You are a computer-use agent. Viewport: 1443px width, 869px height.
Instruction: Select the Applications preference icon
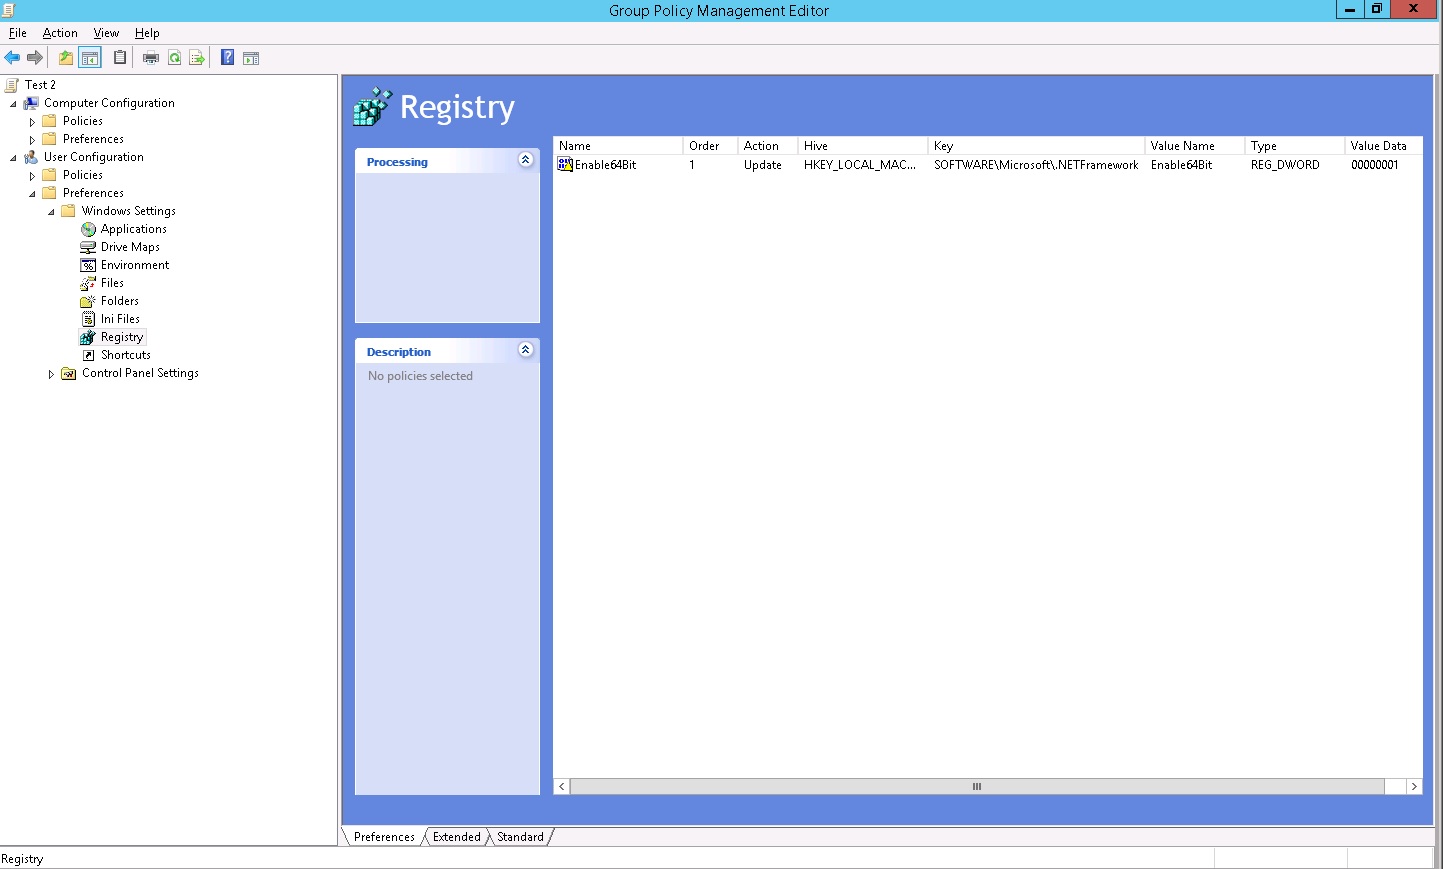pos(89,228)
